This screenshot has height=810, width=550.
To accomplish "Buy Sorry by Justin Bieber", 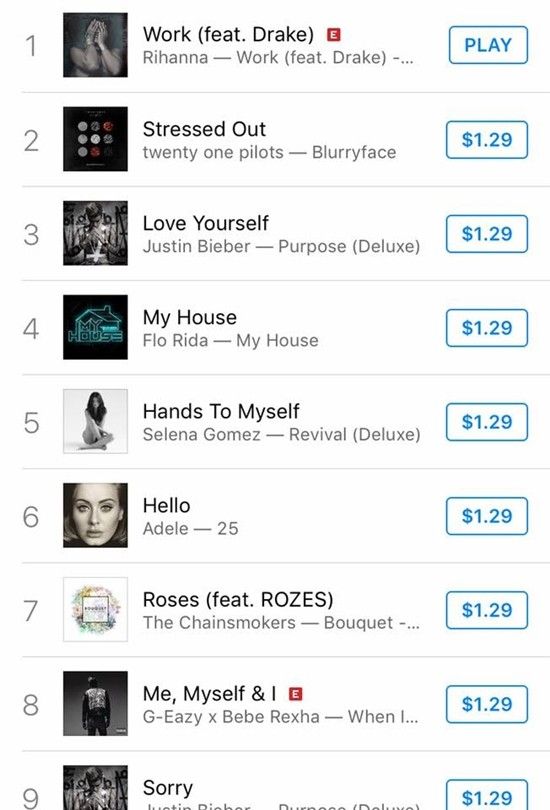I will [487, 796].
